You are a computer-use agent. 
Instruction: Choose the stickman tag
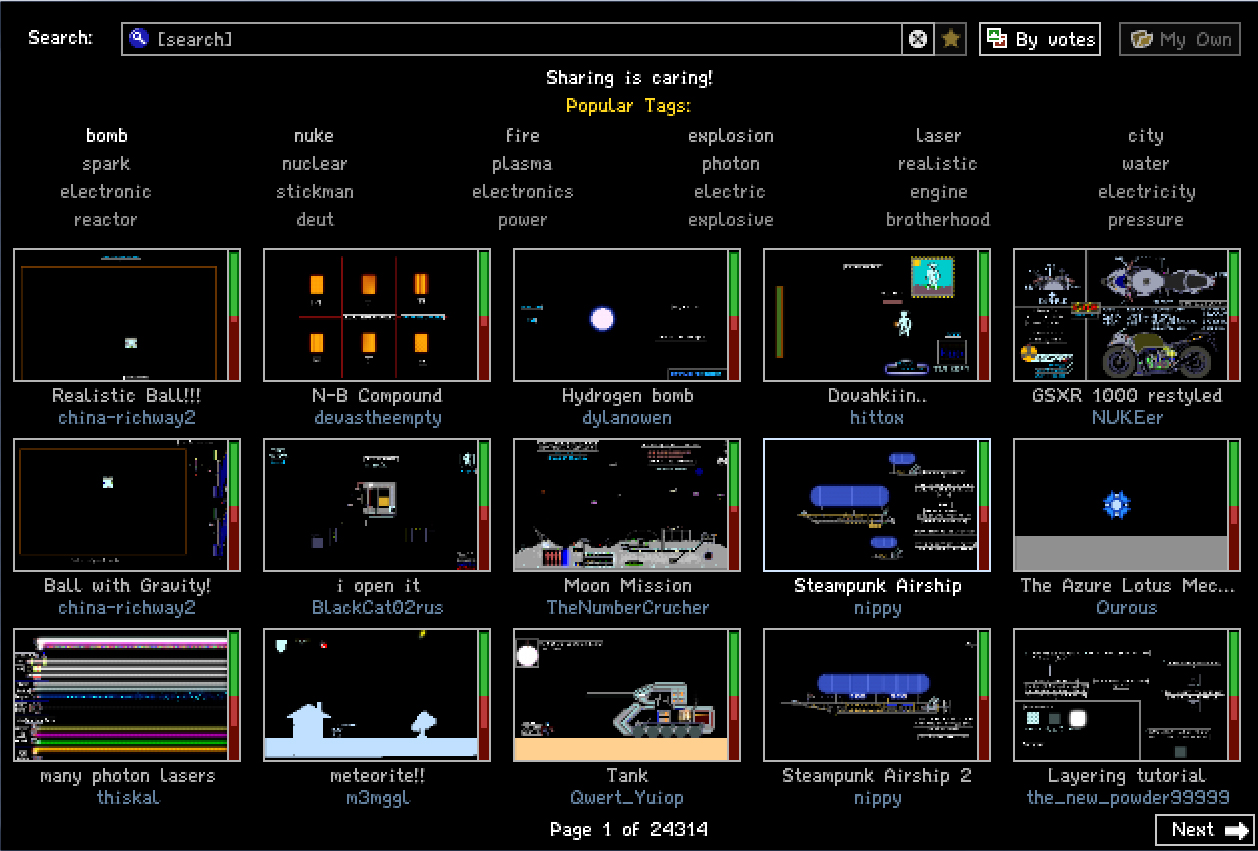(314, 192)
